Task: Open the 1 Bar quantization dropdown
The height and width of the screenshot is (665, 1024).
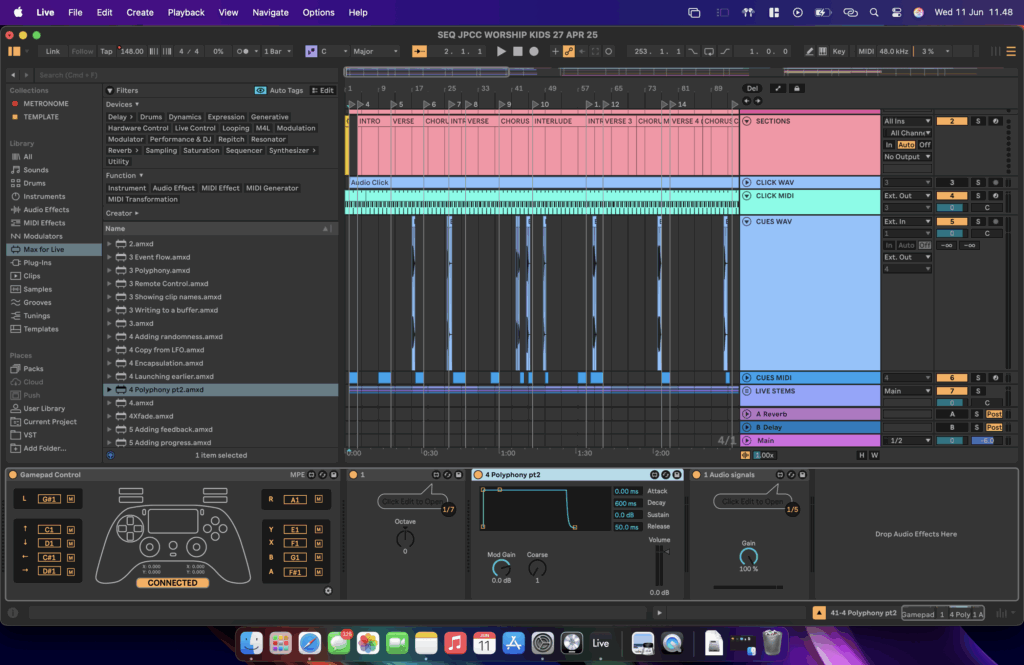Action: click(278, 51)
